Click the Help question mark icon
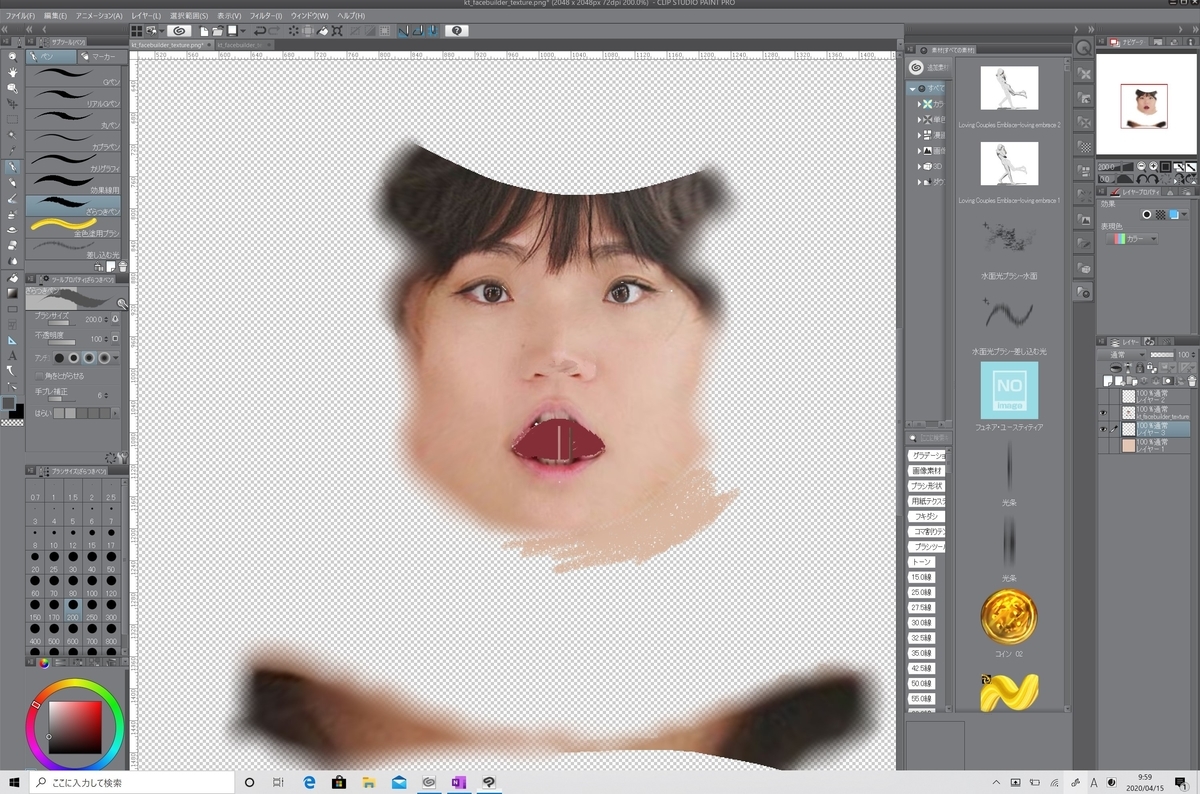 (x=457, y=31)
